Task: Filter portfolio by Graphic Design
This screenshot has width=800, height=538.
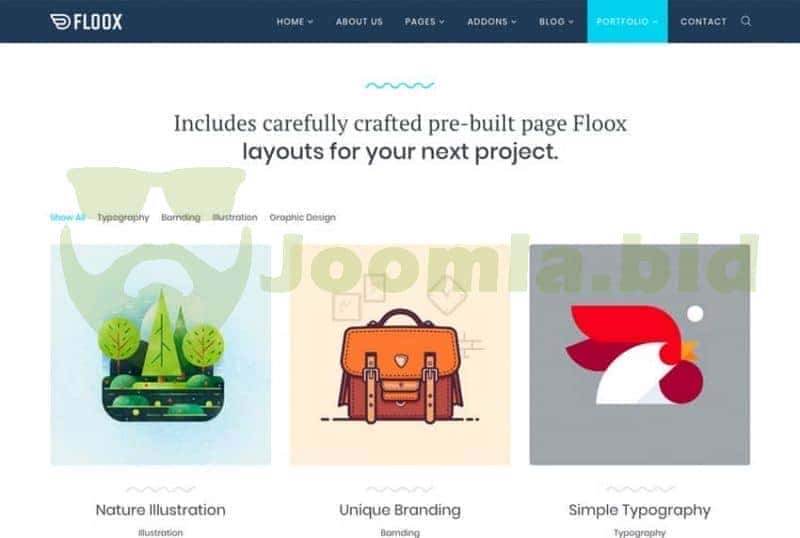Action: (x=303, y=217)
